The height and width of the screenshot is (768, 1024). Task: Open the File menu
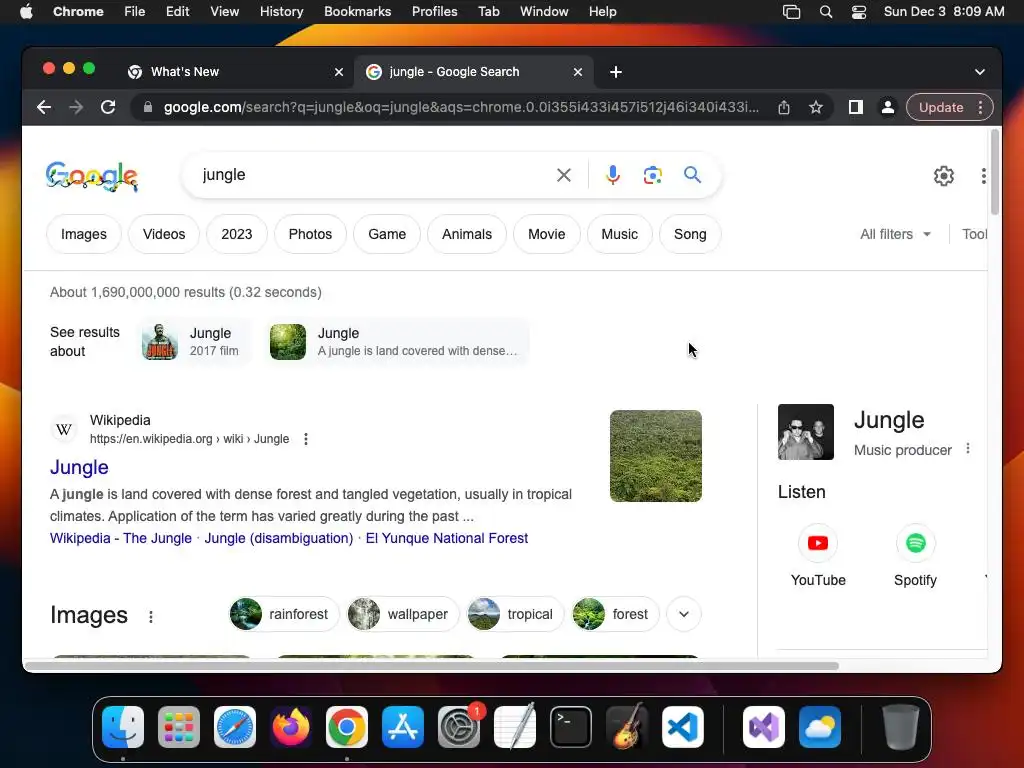click(x=135, y=12)
